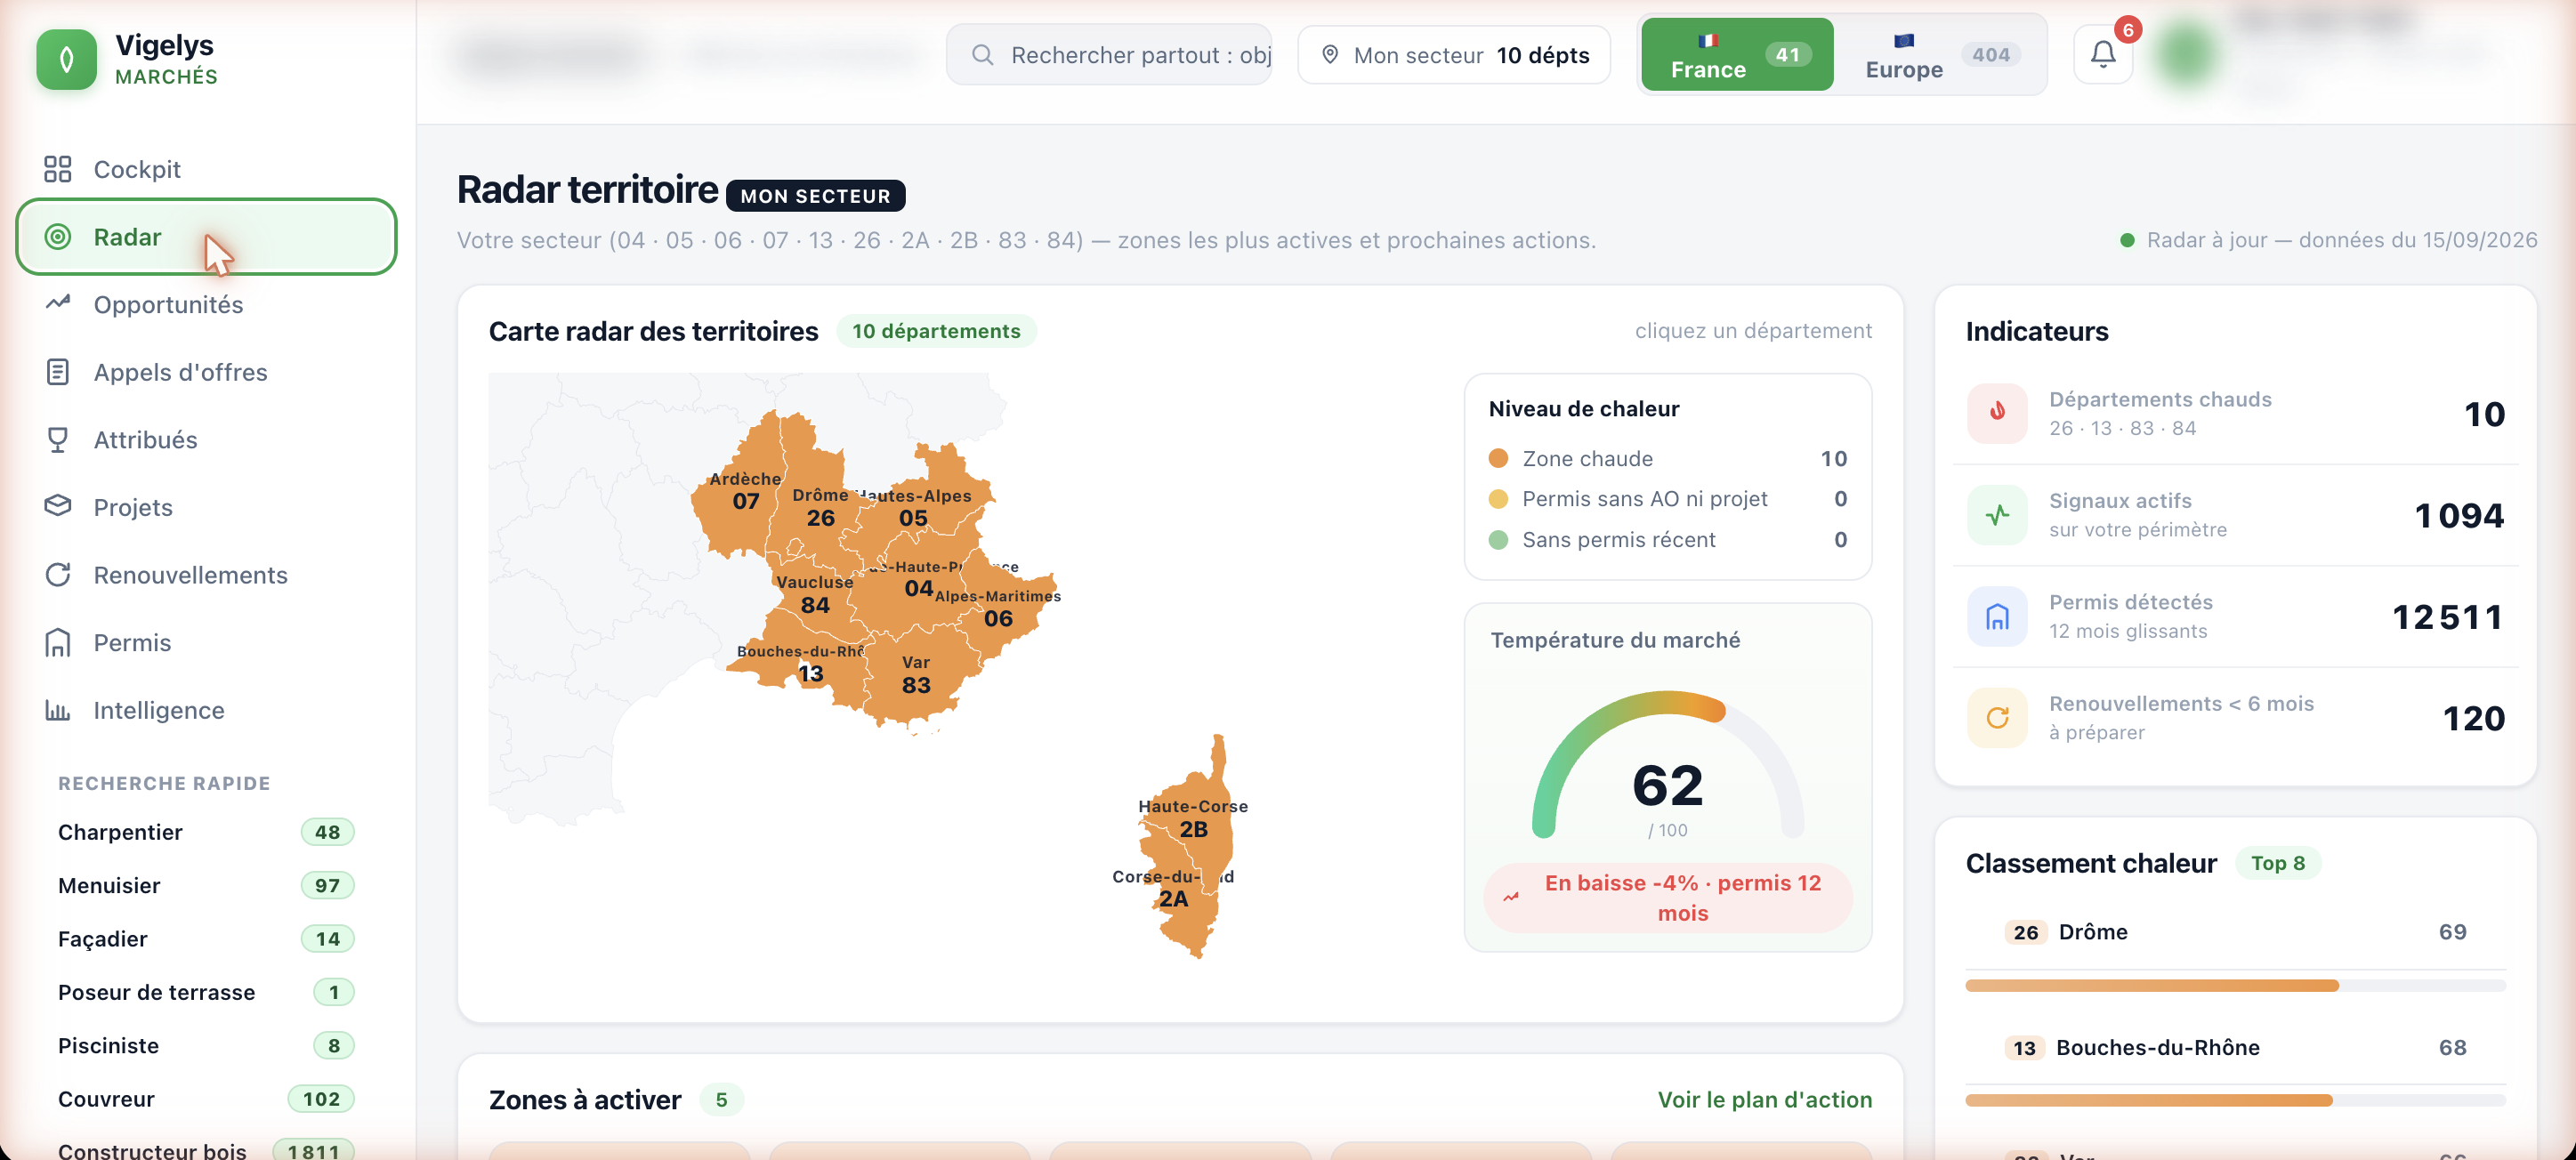Click the Top 8 badge

[2277, 863]
